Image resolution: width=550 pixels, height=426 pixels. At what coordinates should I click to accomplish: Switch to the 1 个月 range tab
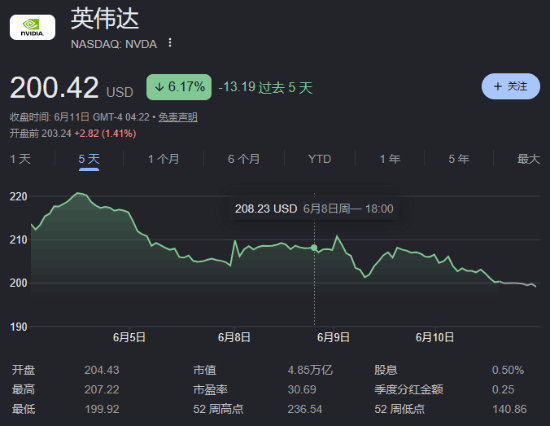coord(163,159)
